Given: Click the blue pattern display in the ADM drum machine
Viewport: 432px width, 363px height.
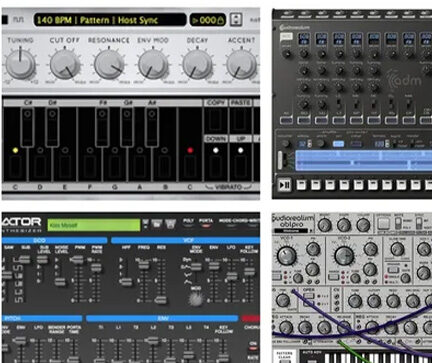Looking at the screenshot, I should 363,160.
